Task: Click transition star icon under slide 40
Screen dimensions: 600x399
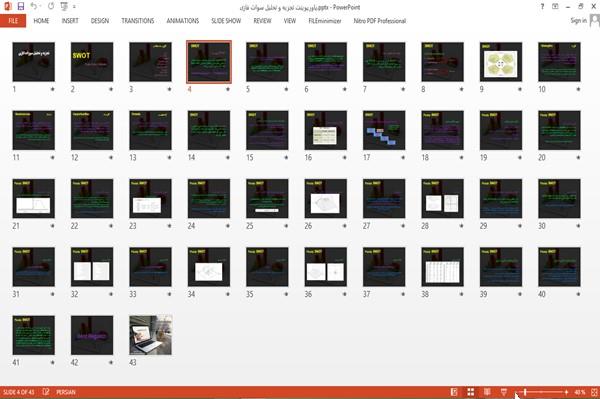Action: 578,294
